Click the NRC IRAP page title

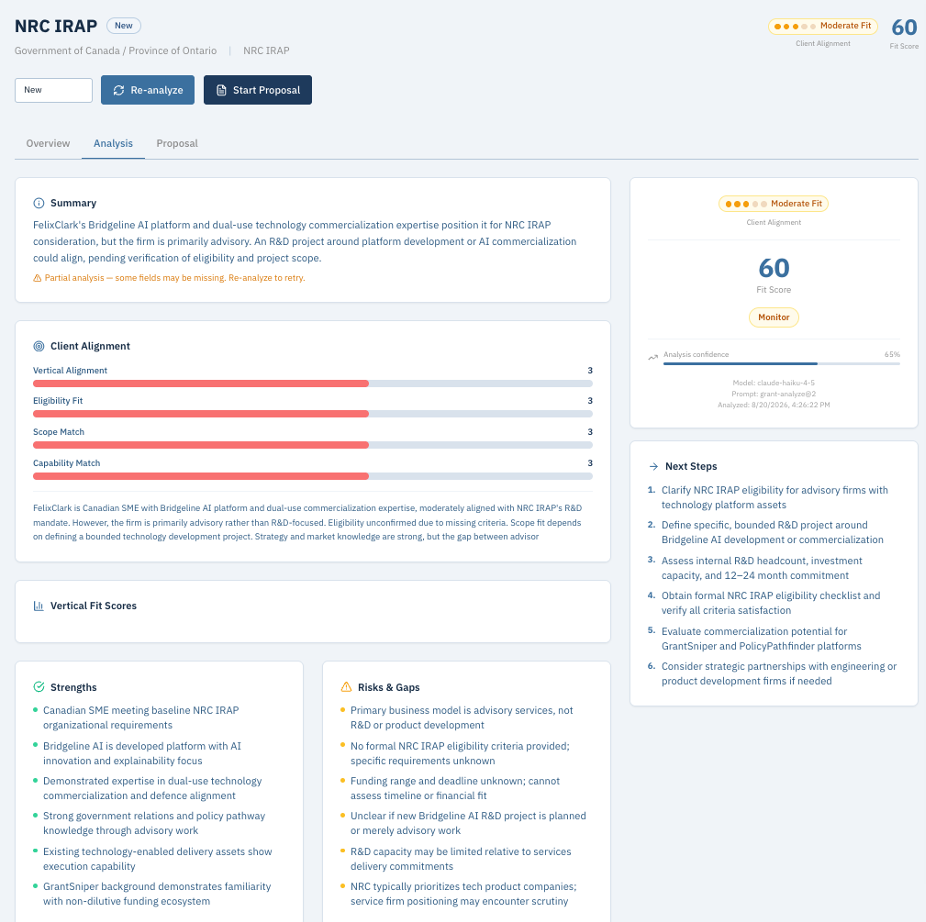56,26
